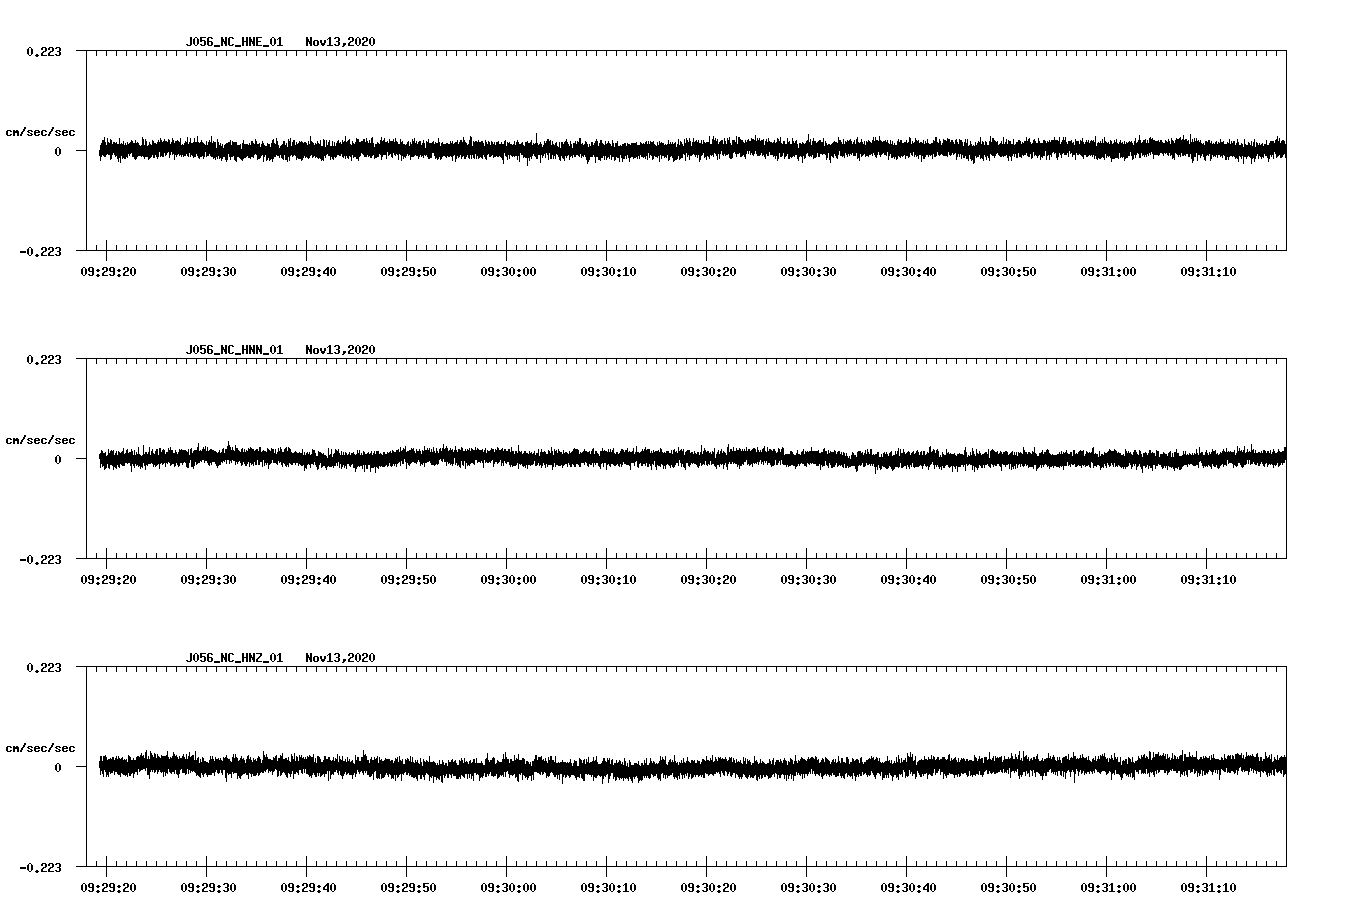This screenshot has width=1358, height=924.
Task: Click the 09:29:20 timestamp under the HNE trace
Action: [110, 270]
